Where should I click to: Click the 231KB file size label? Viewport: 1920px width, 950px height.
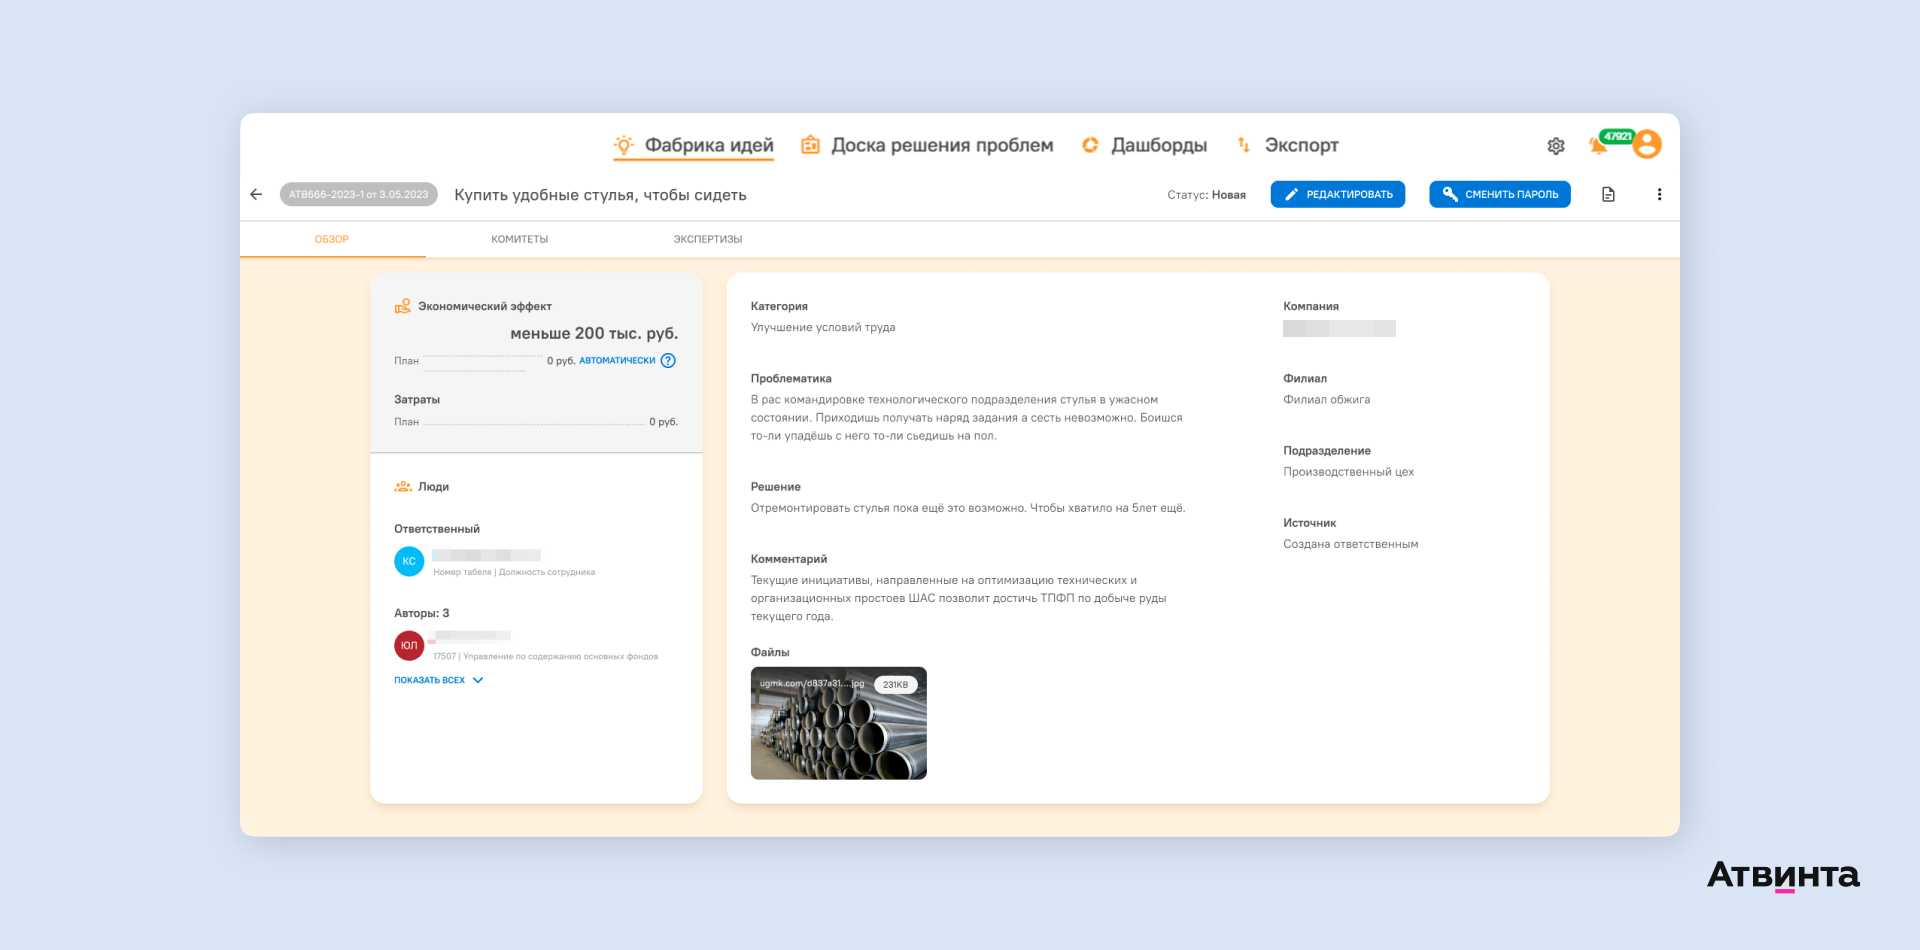pos(895,685)
